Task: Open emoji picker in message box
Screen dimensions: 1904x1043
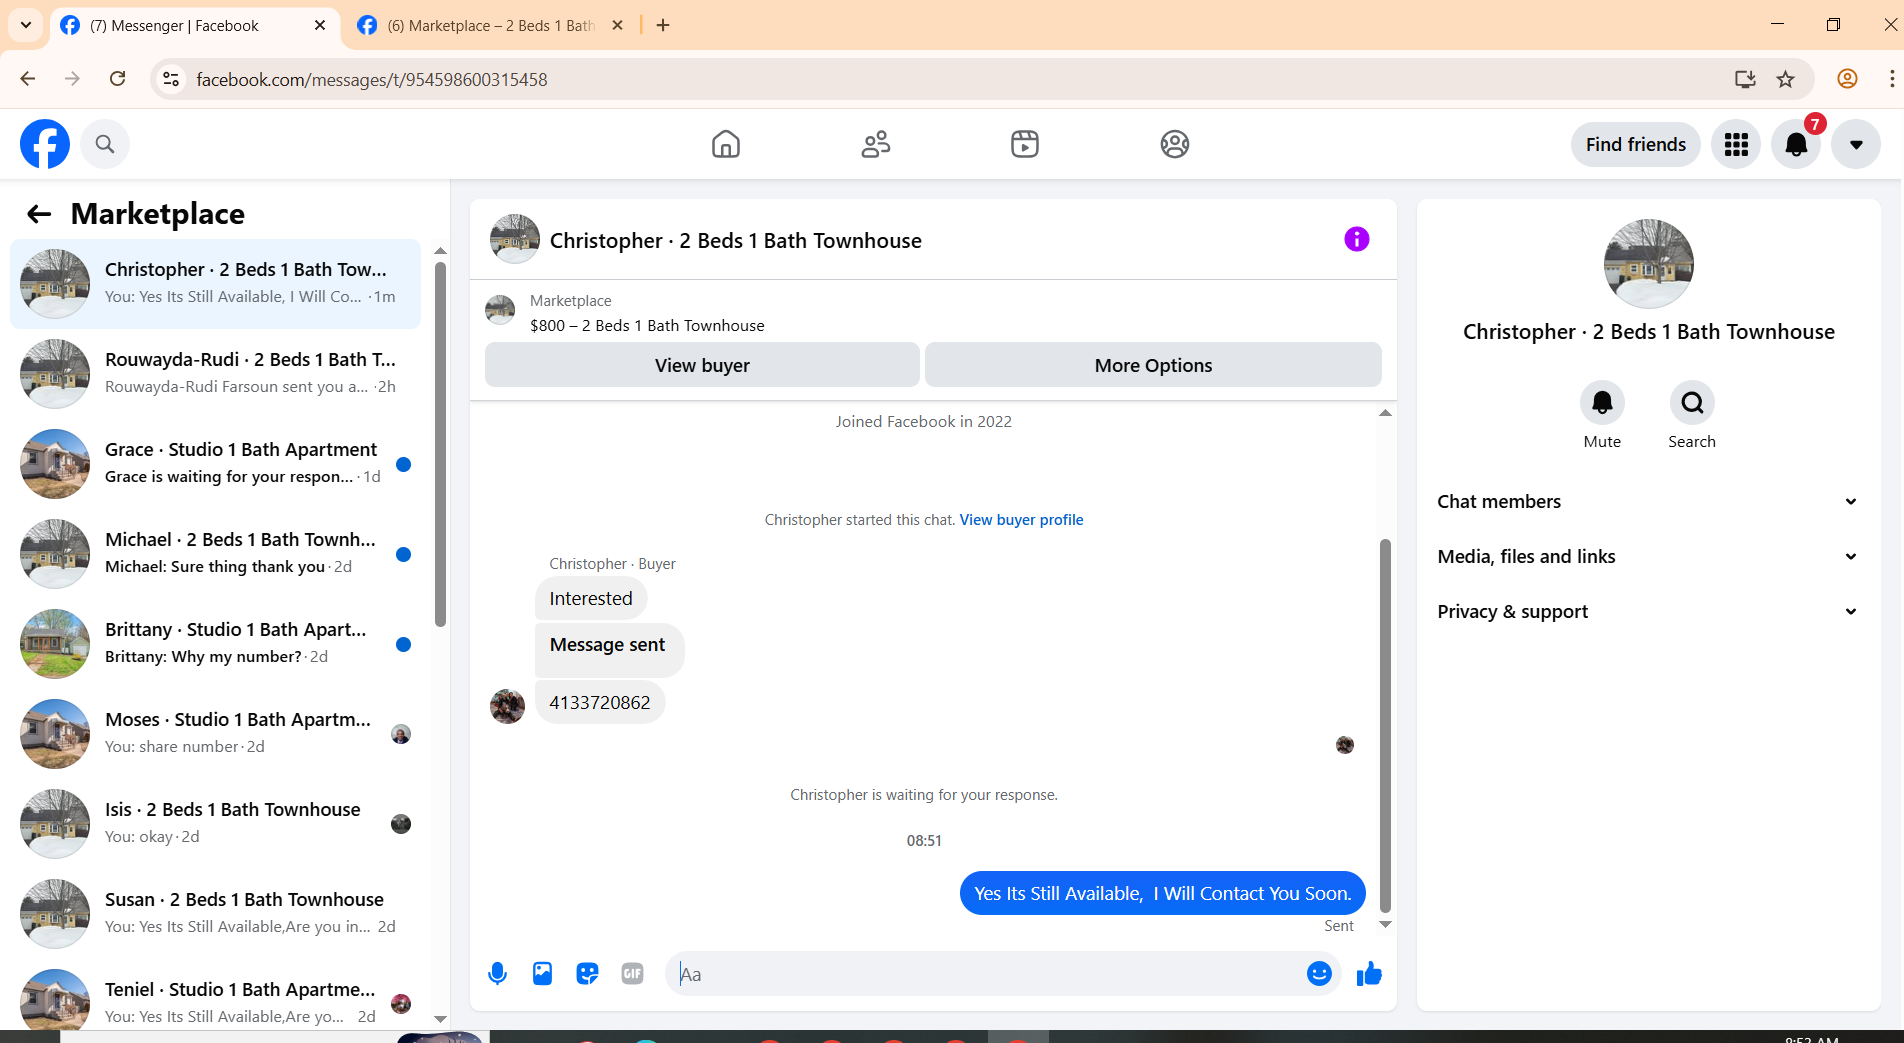Action: pos(1319,973)
